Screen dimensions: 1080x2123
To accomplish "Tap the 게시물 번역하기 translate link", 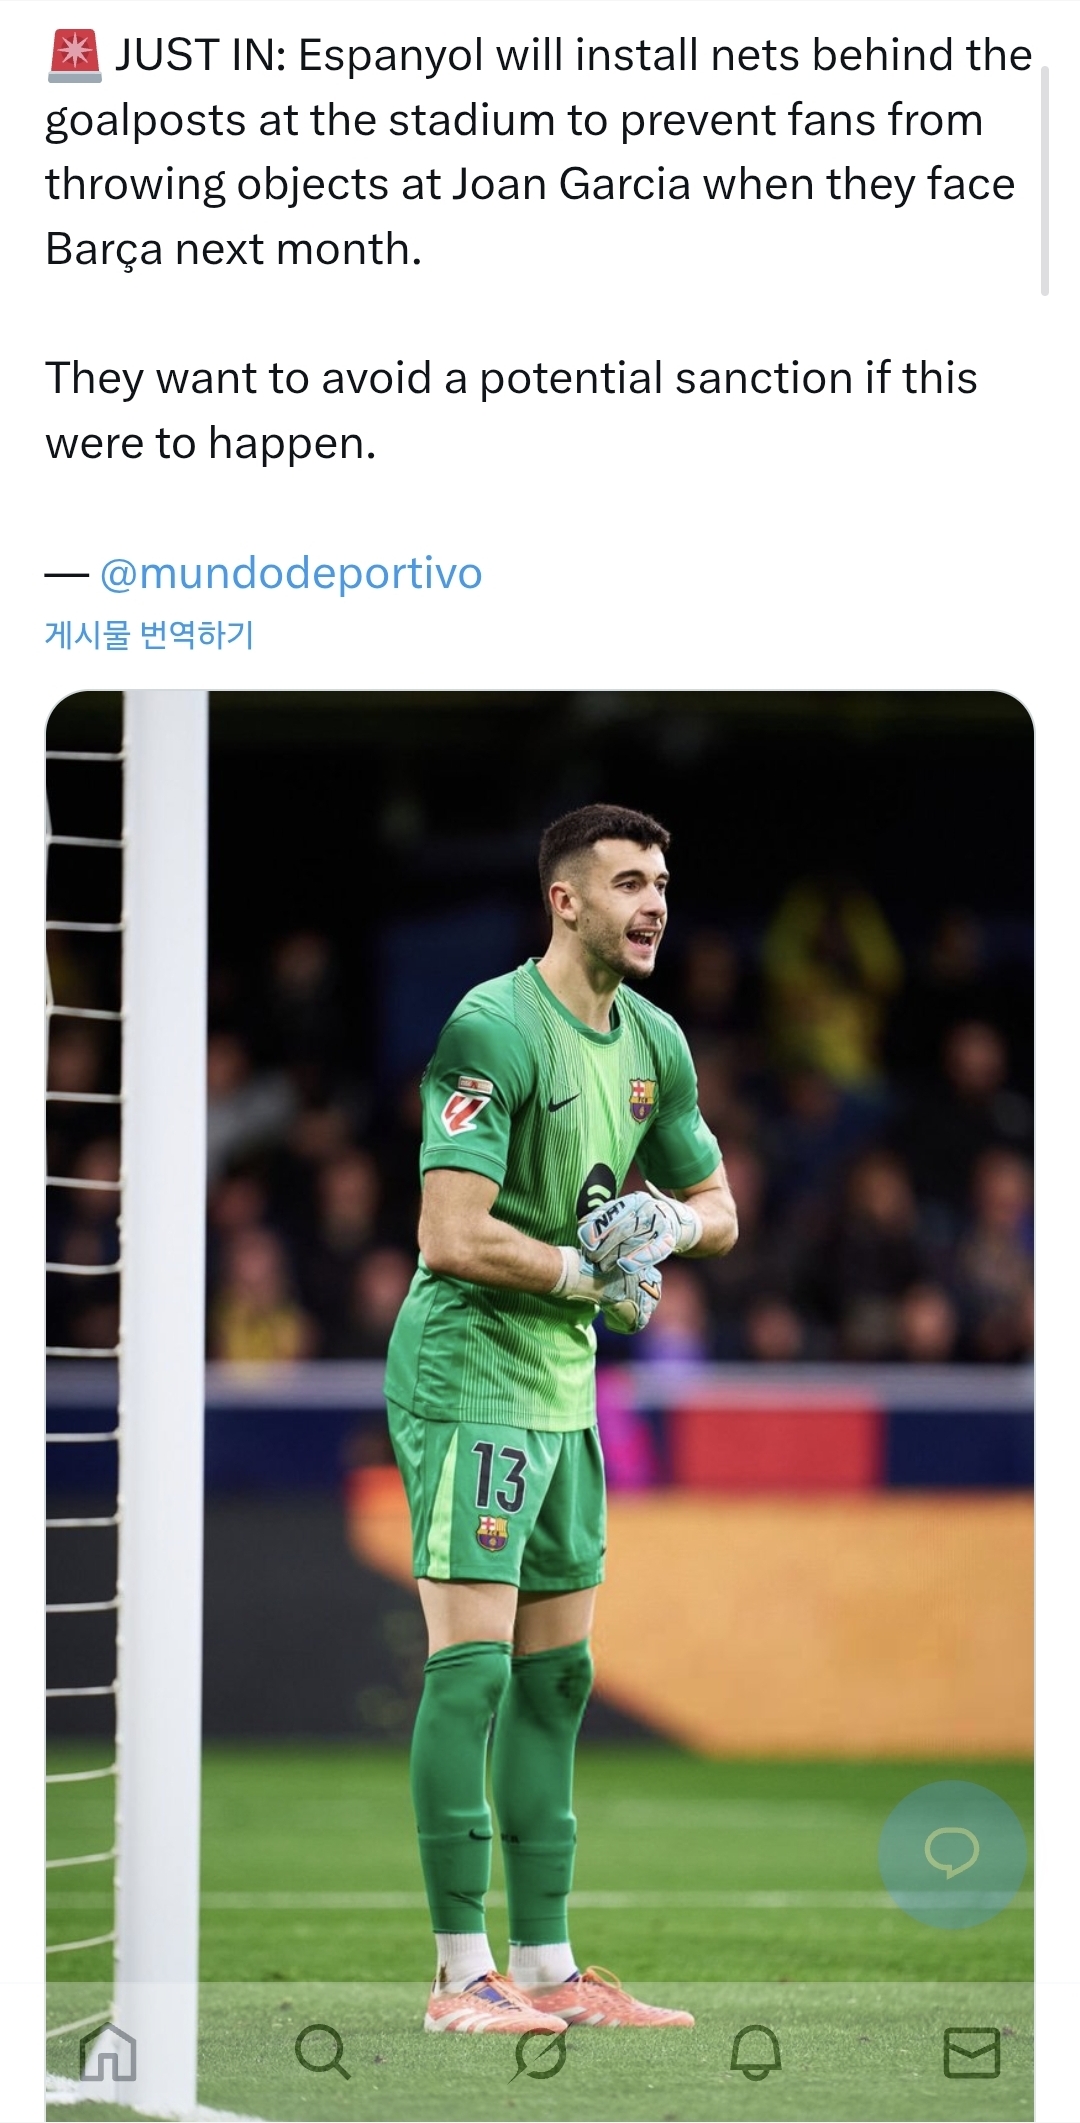I will pos(149,634).
